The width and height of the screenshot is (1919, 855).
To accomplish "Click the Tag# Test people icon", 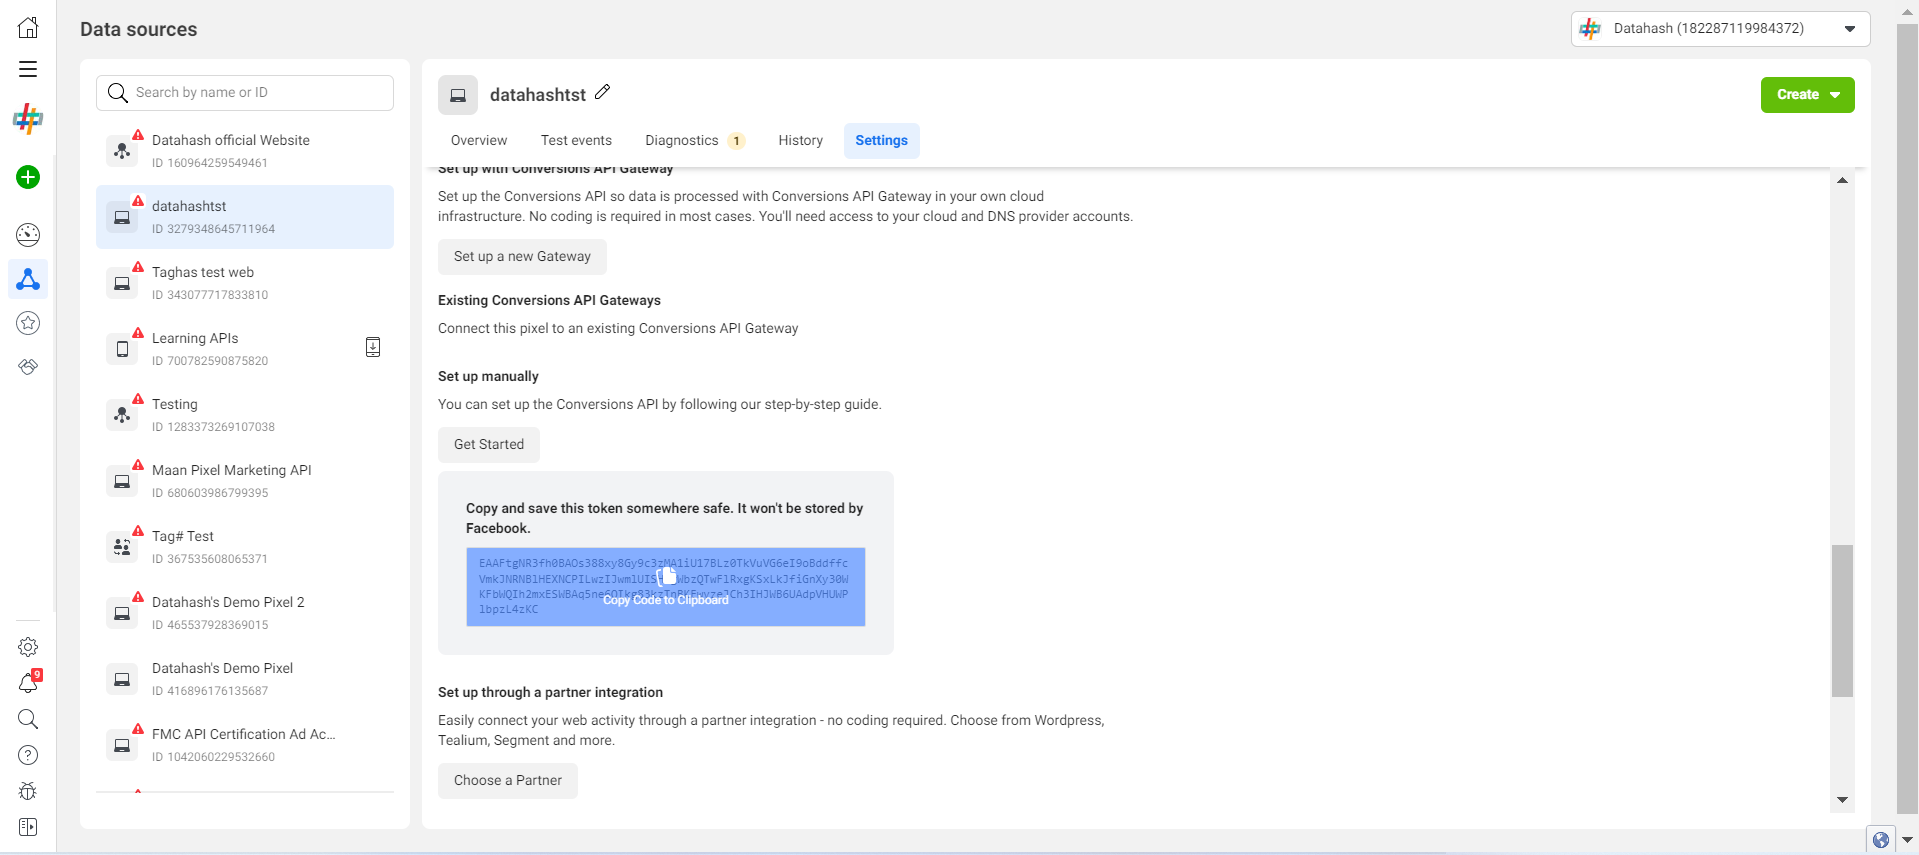I will coord(122,547).
